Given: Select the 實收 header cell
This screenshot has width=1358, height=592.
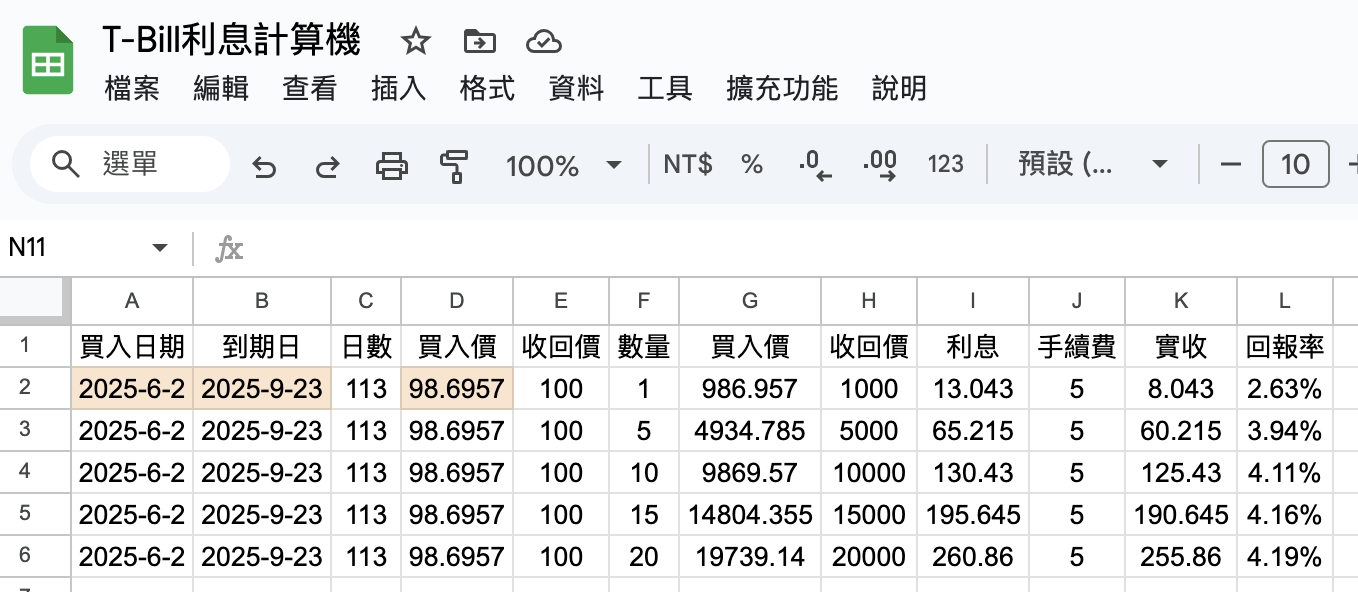Looking at the screenshot, I should (x=1181, y=346).
